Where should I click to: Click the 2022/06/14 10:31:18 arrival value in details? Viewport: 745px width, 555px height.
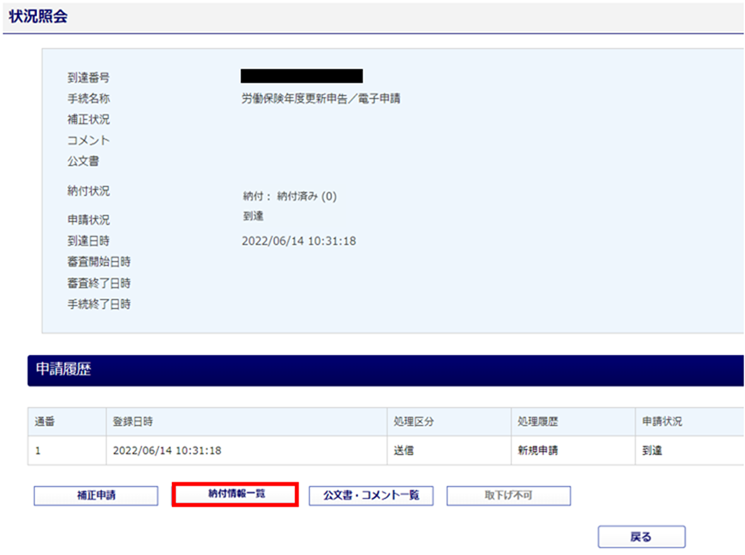click(299, 241)
